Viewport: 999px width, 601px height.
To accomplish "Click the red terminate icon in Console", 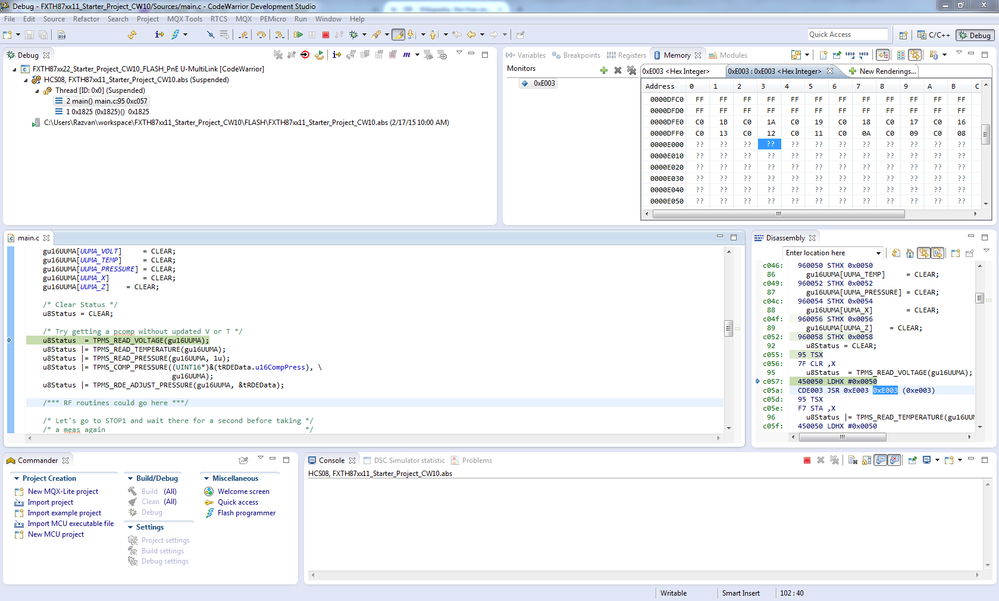I will [x=807, y=461].
